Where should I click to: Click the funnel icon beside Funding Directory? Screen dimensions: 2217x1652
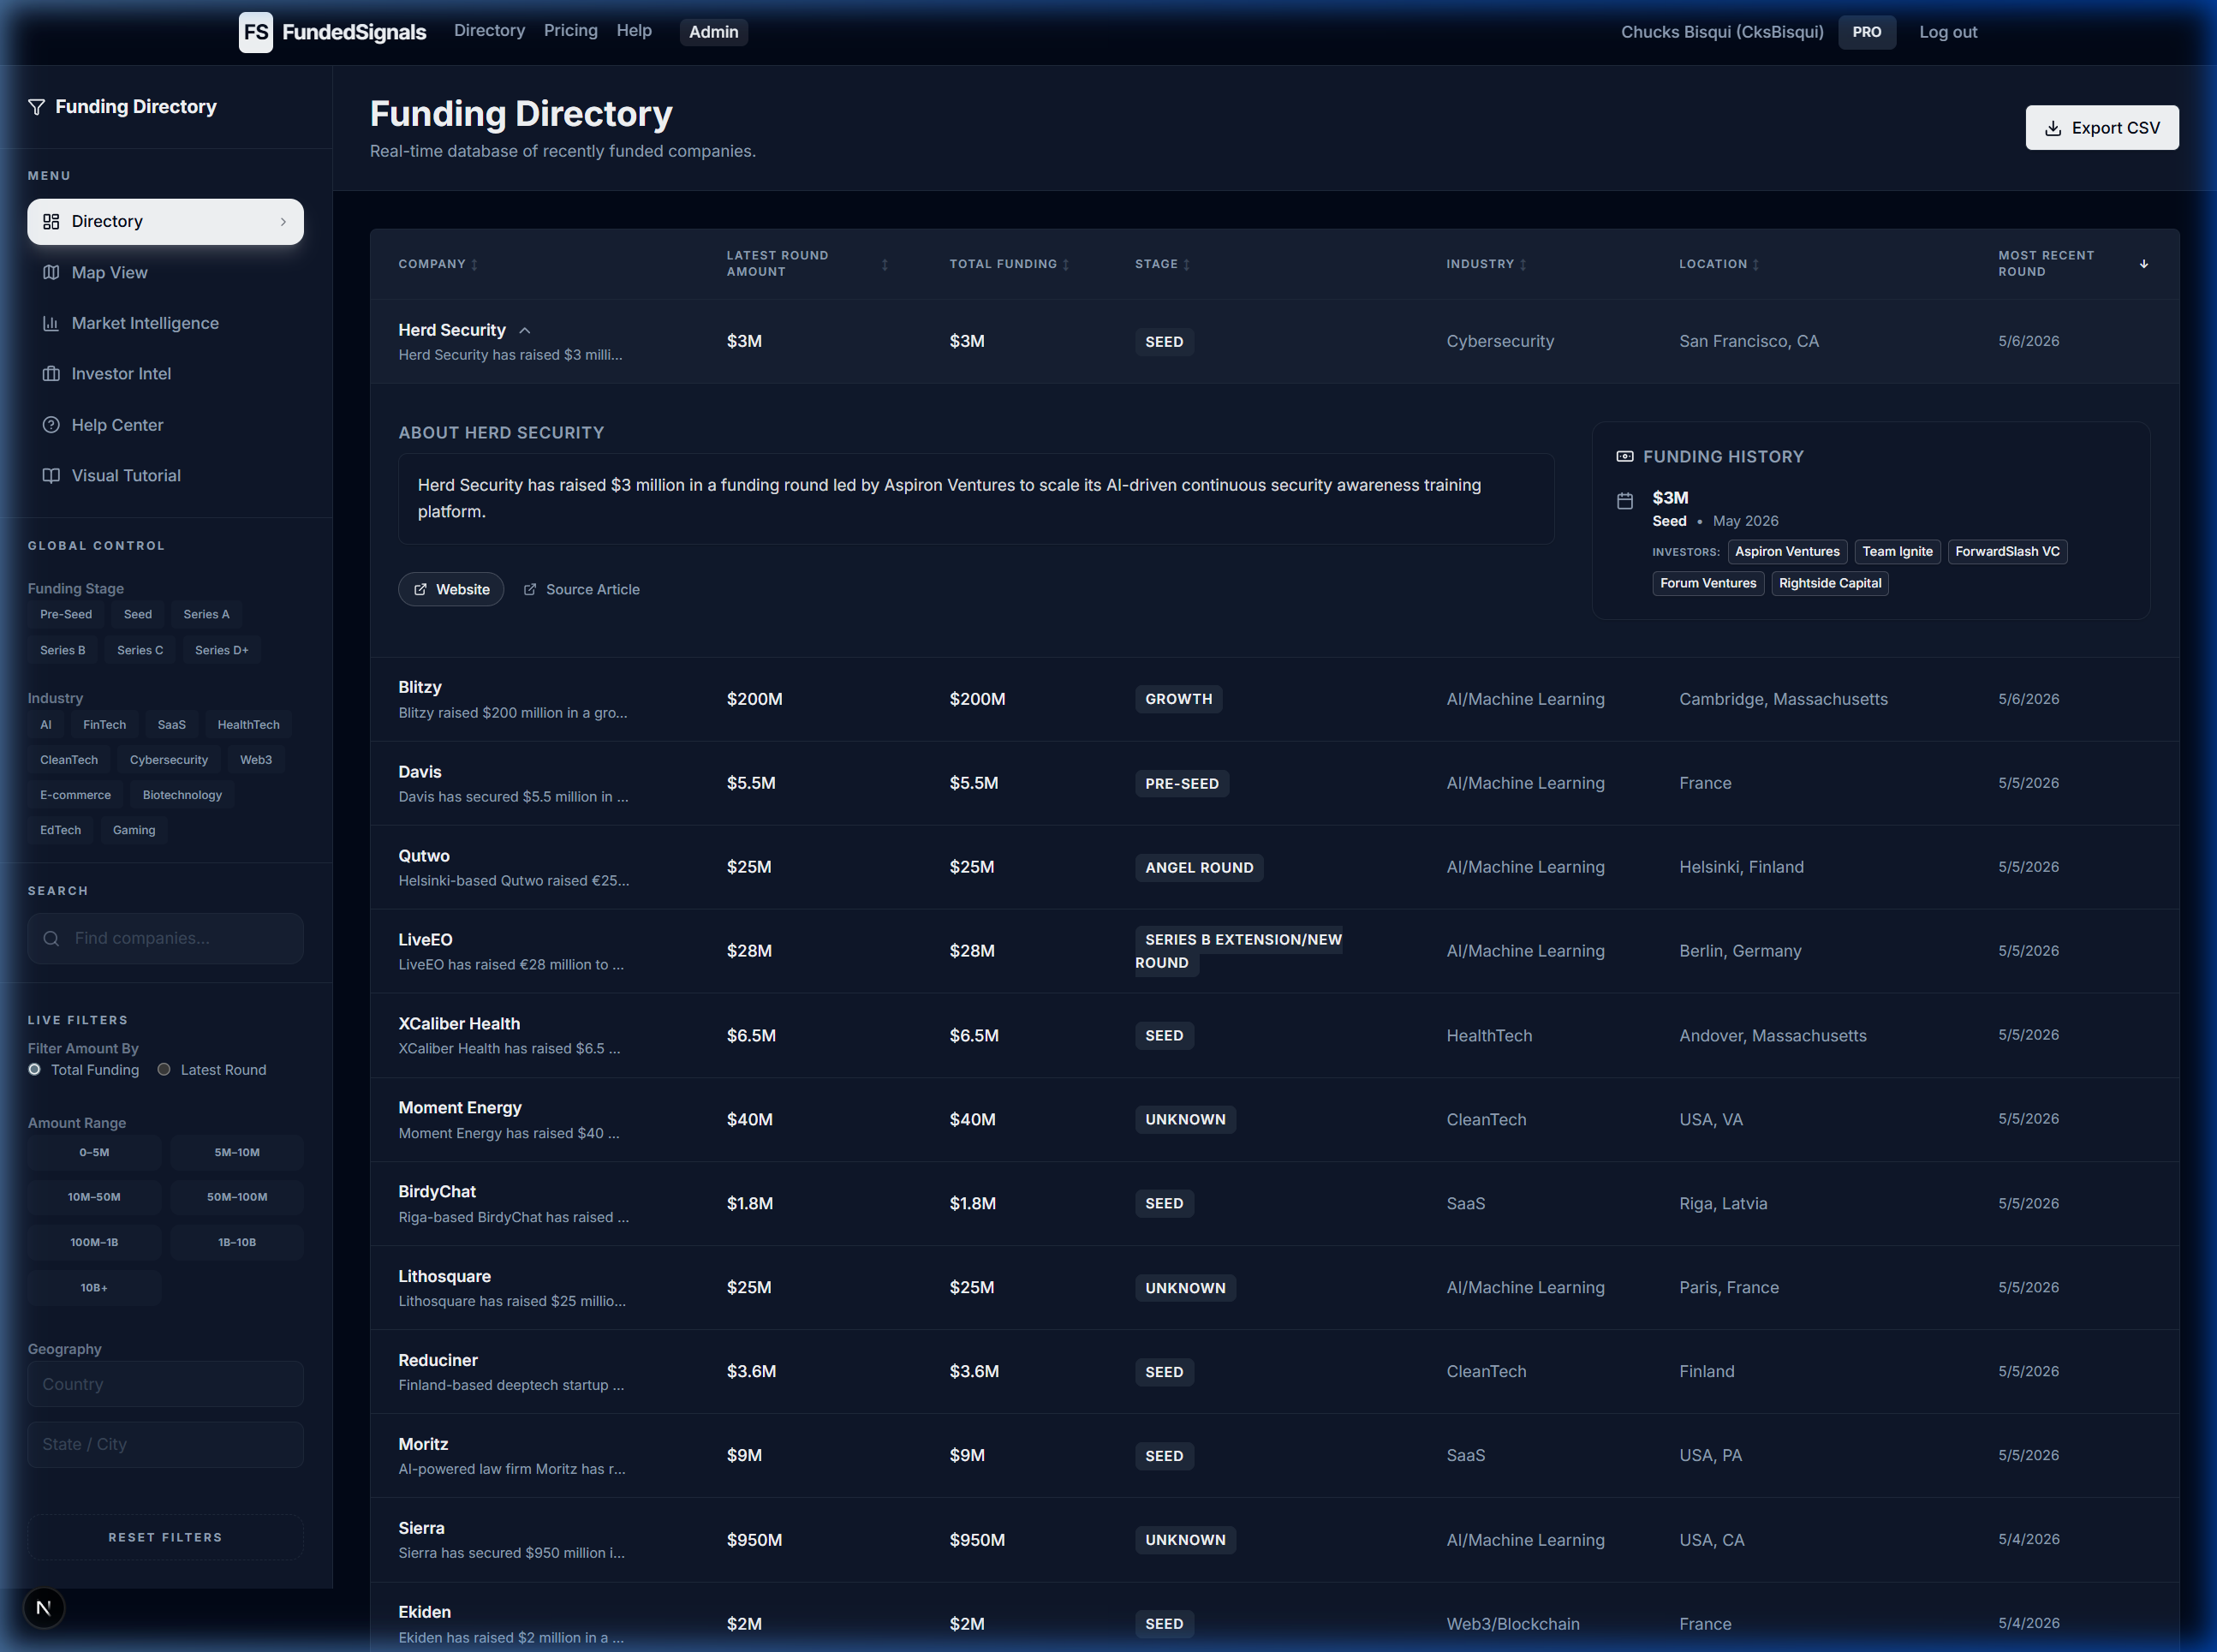[x=37, y=107]
